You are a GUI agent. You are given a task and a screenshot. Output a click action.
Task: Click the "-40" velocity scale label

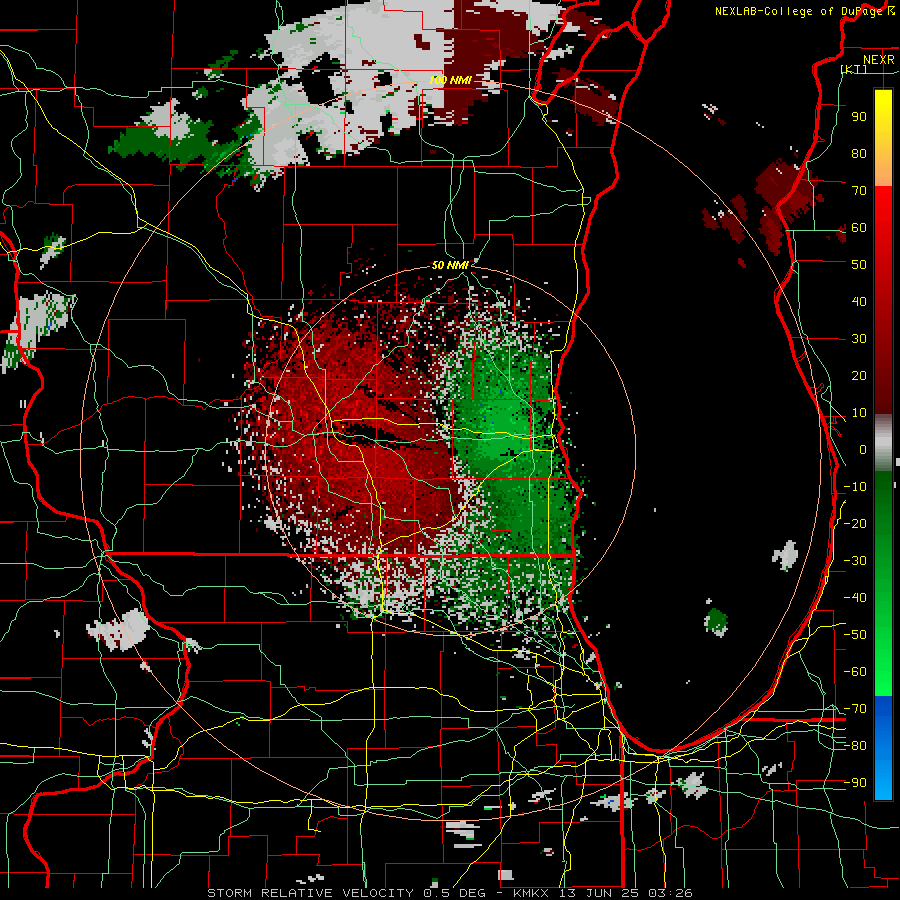coord(855,598)
